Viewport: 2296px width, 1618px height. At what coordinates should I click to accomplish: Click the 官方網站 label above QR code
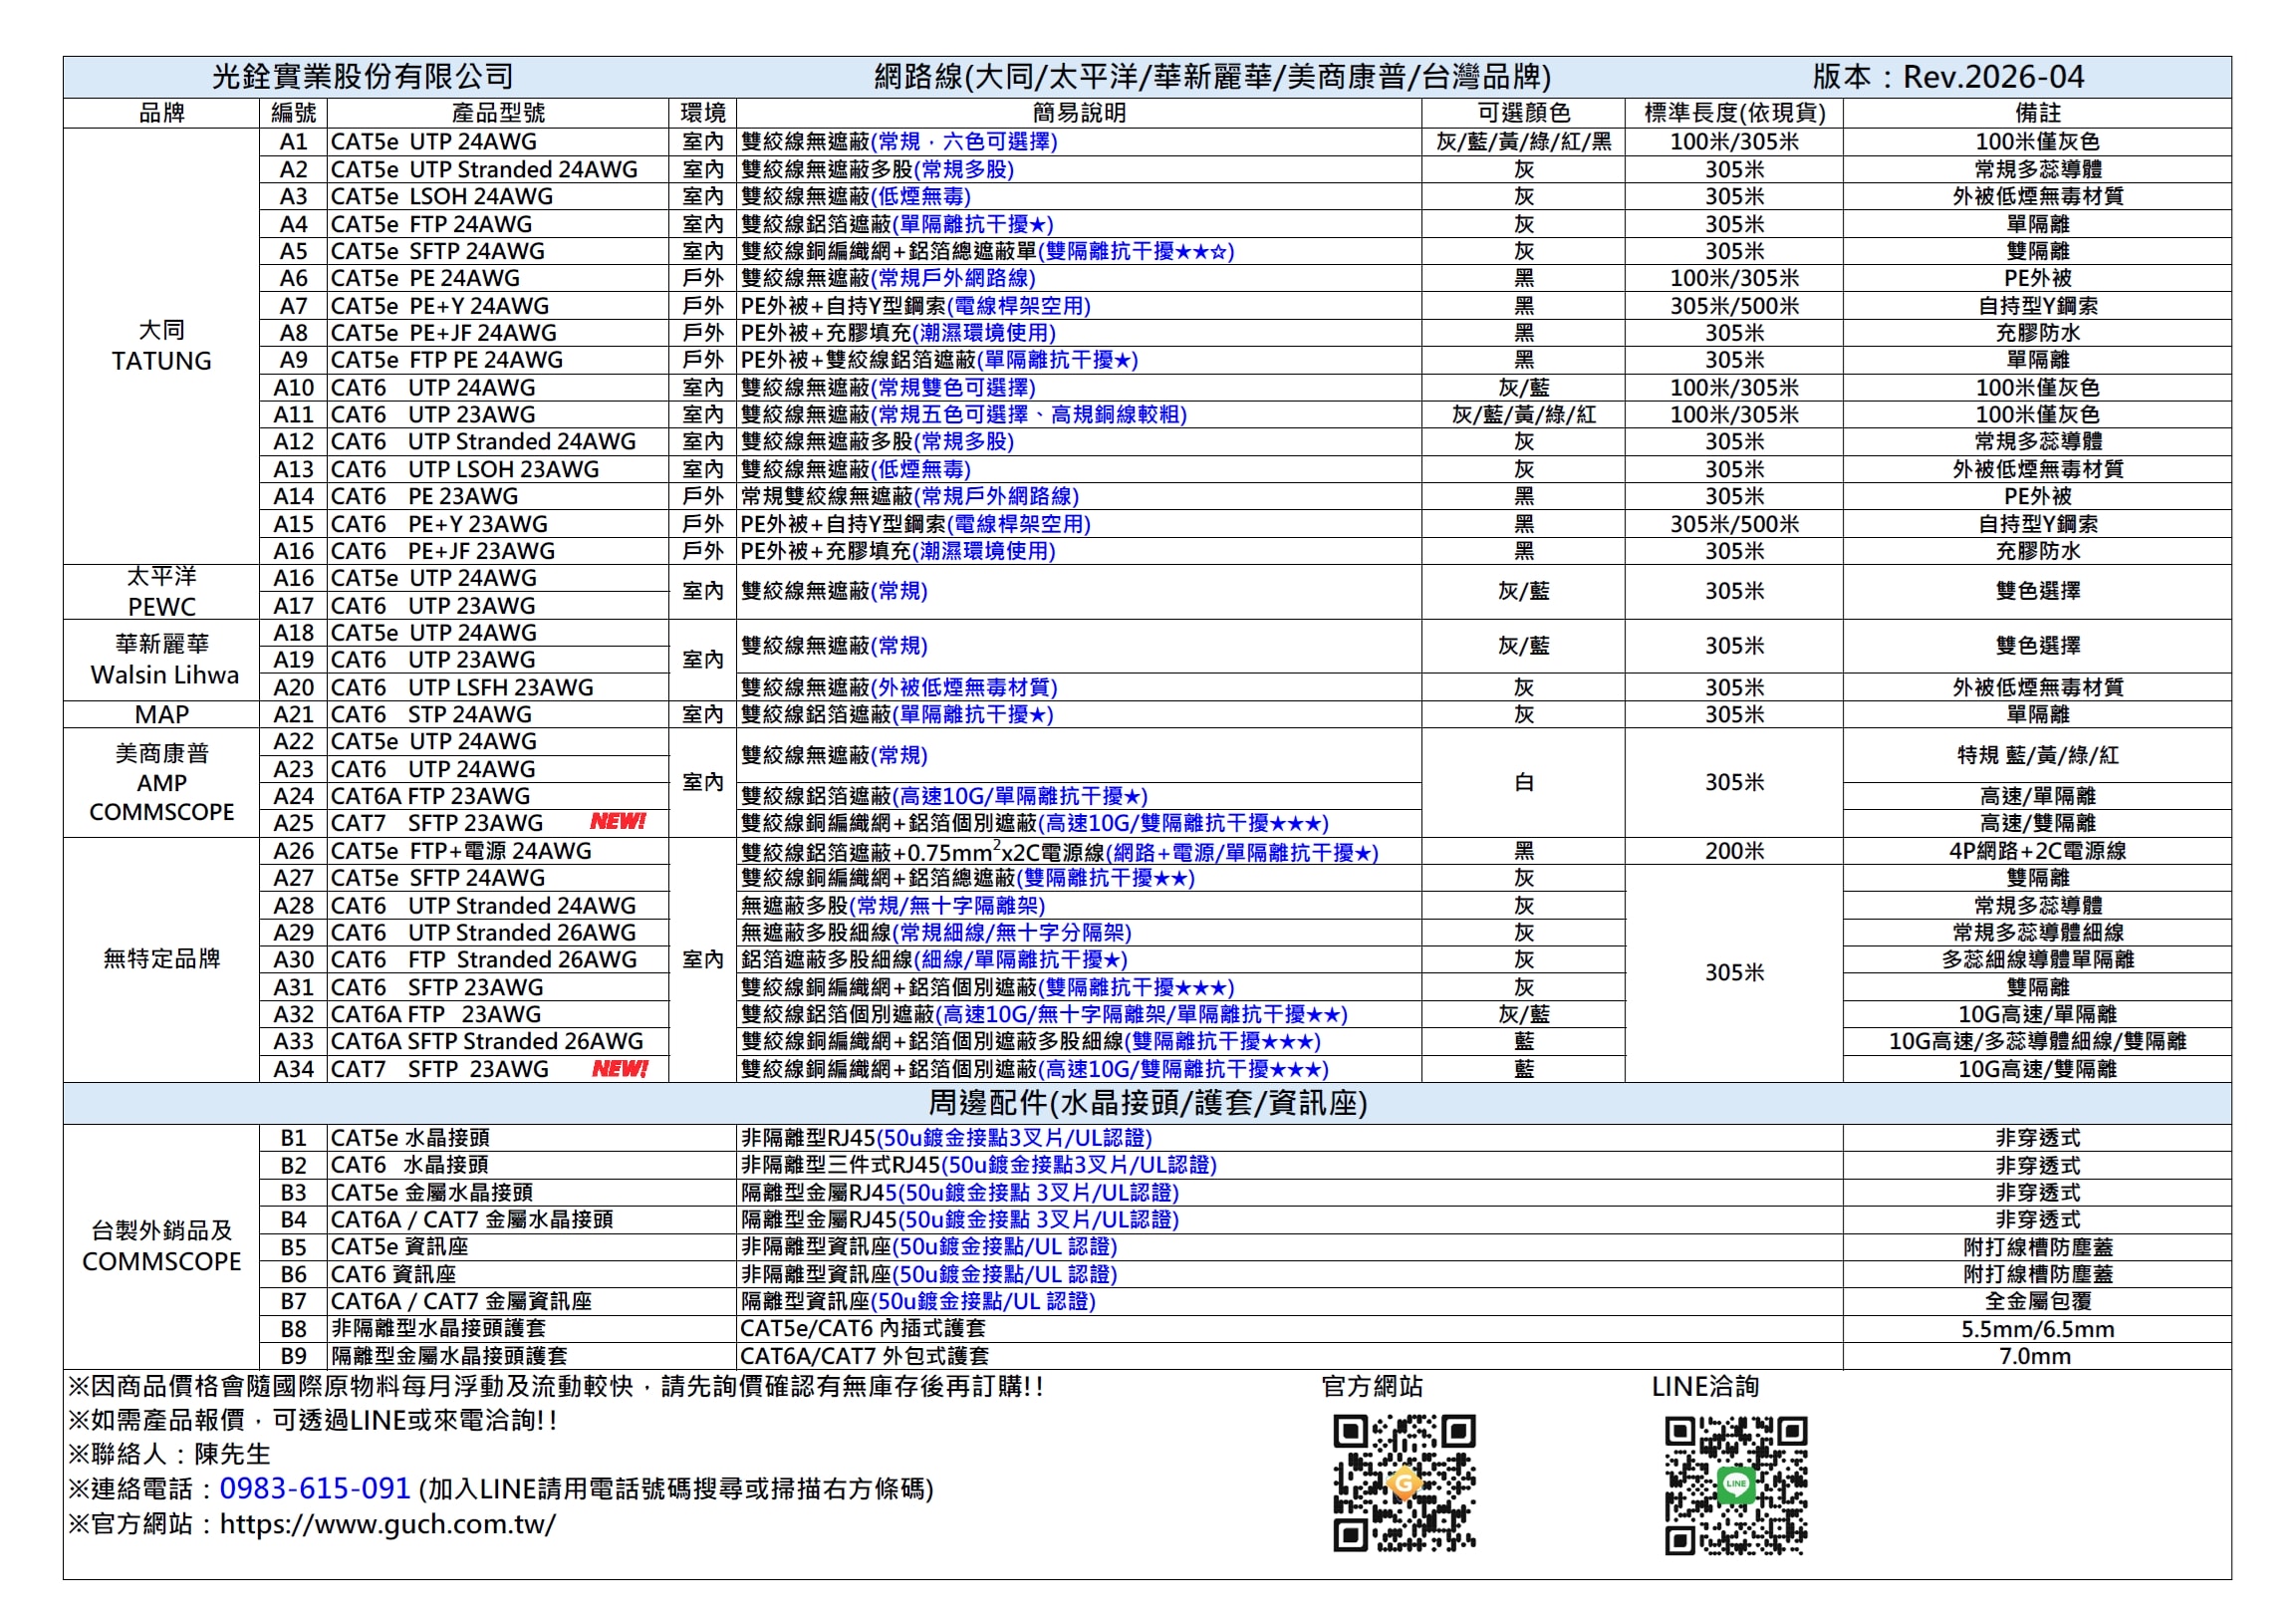point(1371,1386)
